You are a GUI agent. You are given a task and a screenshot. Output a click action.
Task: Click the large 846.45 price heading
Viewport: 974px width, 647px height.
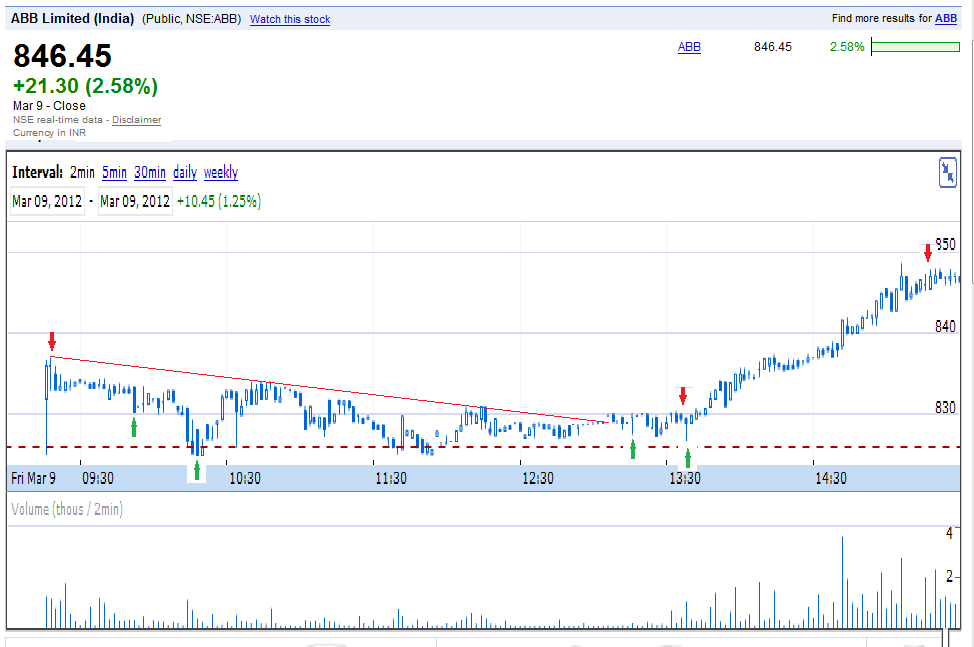[x=62, y=56]
